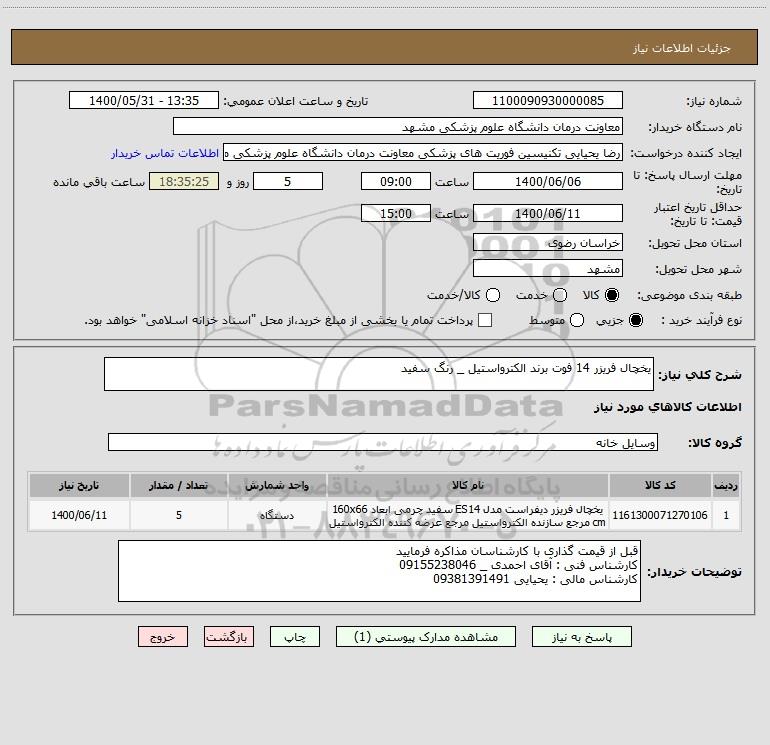Click delivery city field مشهد
Image resolution: width=770 pixels, height=745 pixels.
click(548, 269)
